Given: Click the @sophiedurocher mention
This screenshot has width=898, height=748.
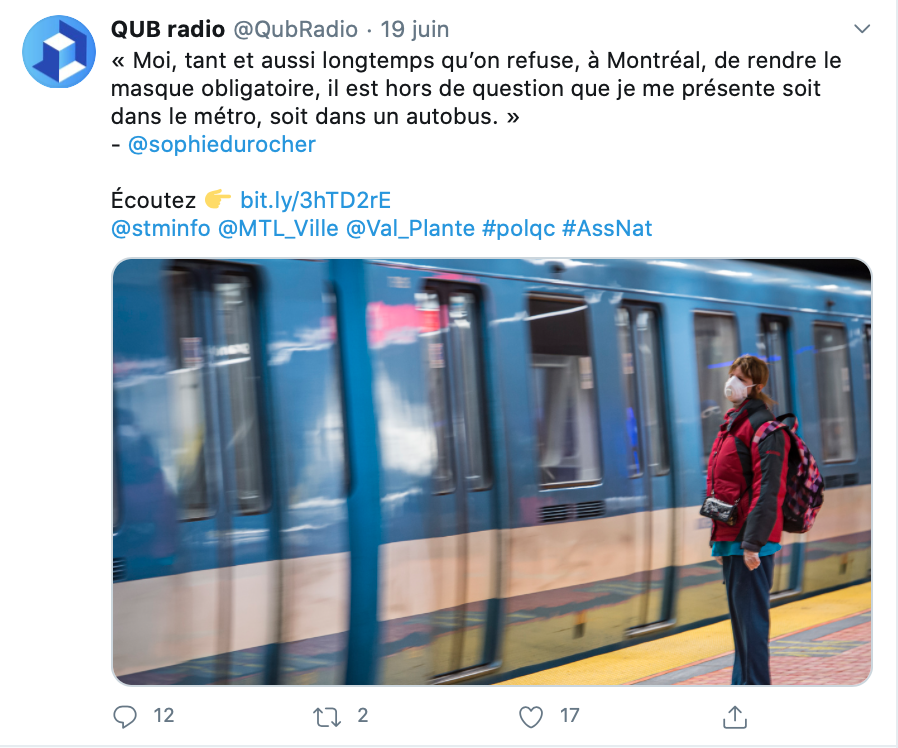Looking at the screenshot, I should pos(222,144).
